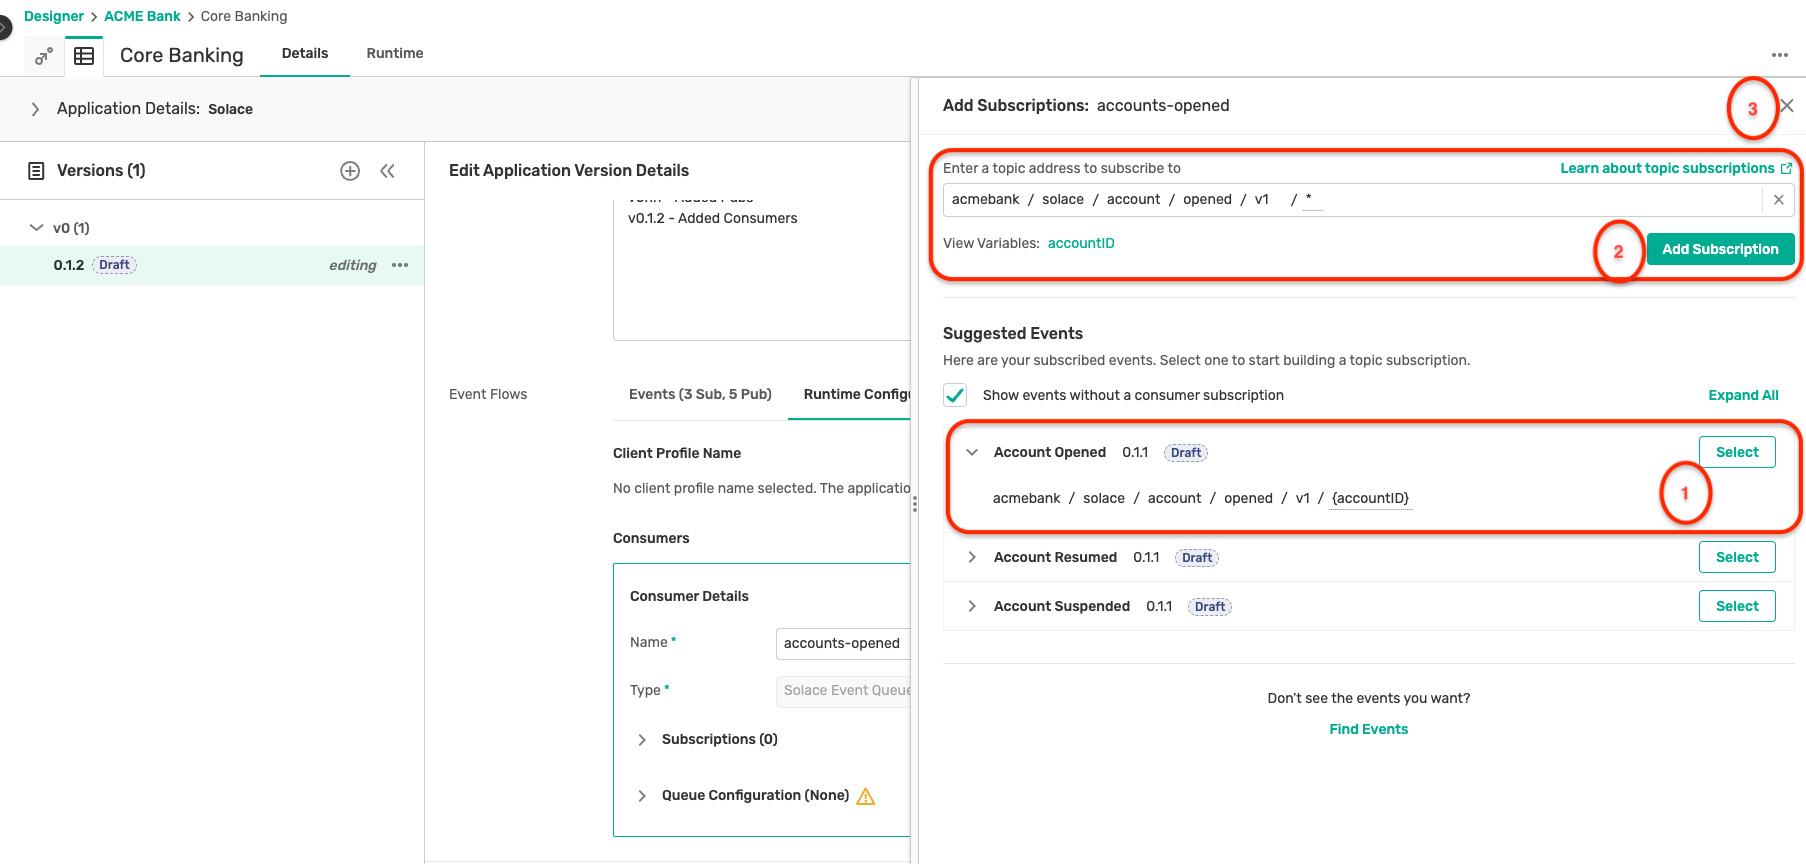Image resolution: width=1806 pixels, height=864 pixels.
Task: Click the consumer Name field accounts-opened
Action: [843, 643]
